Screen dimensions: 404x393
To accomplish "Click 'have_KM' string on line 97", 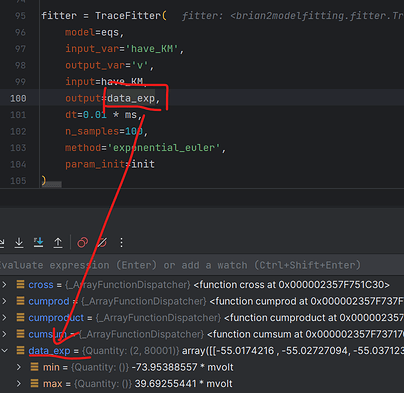I will point(152,49).
